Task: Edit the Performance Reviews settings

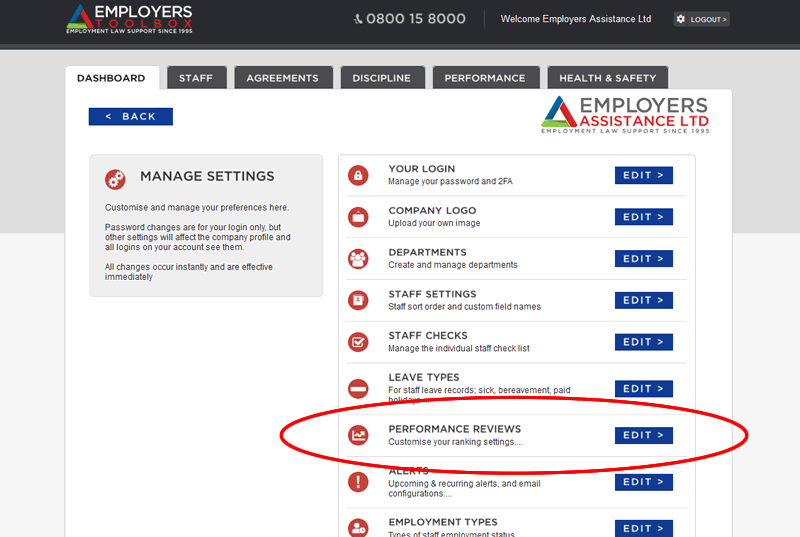Action: pyautogui.click(x=643, y=435)
